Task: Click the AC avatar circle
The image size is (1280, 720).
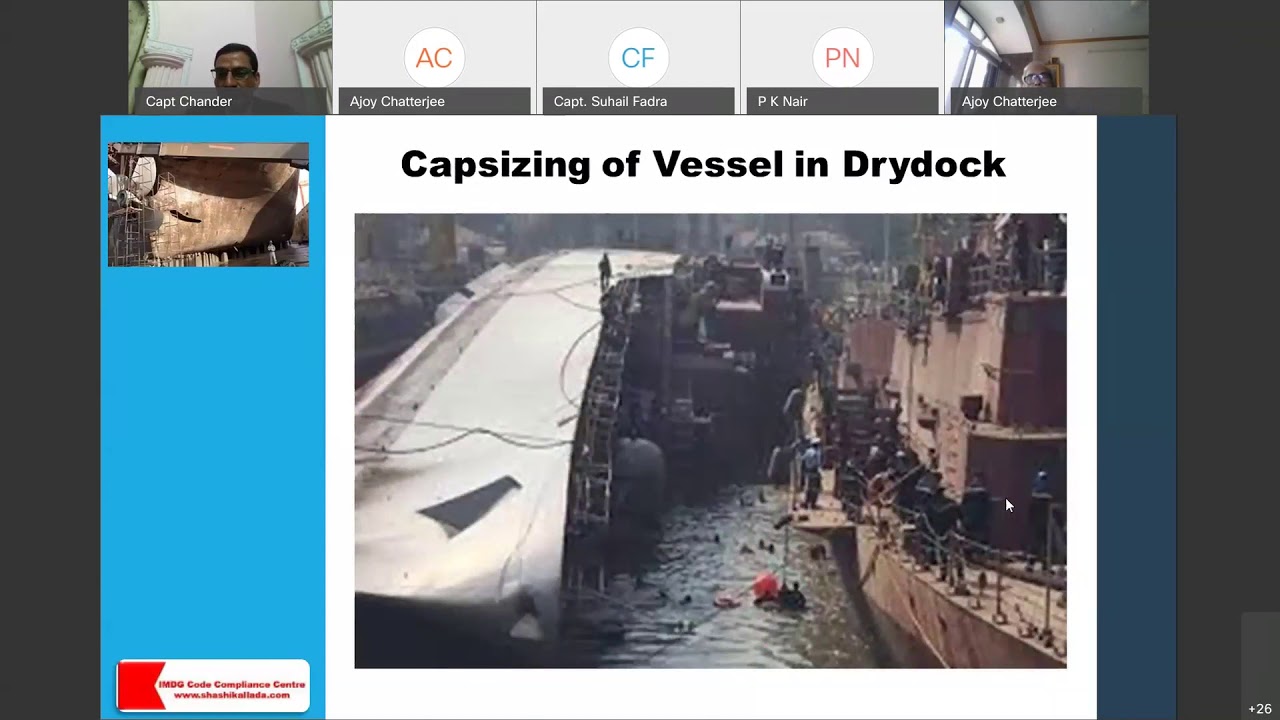Action: pos(434,58)
